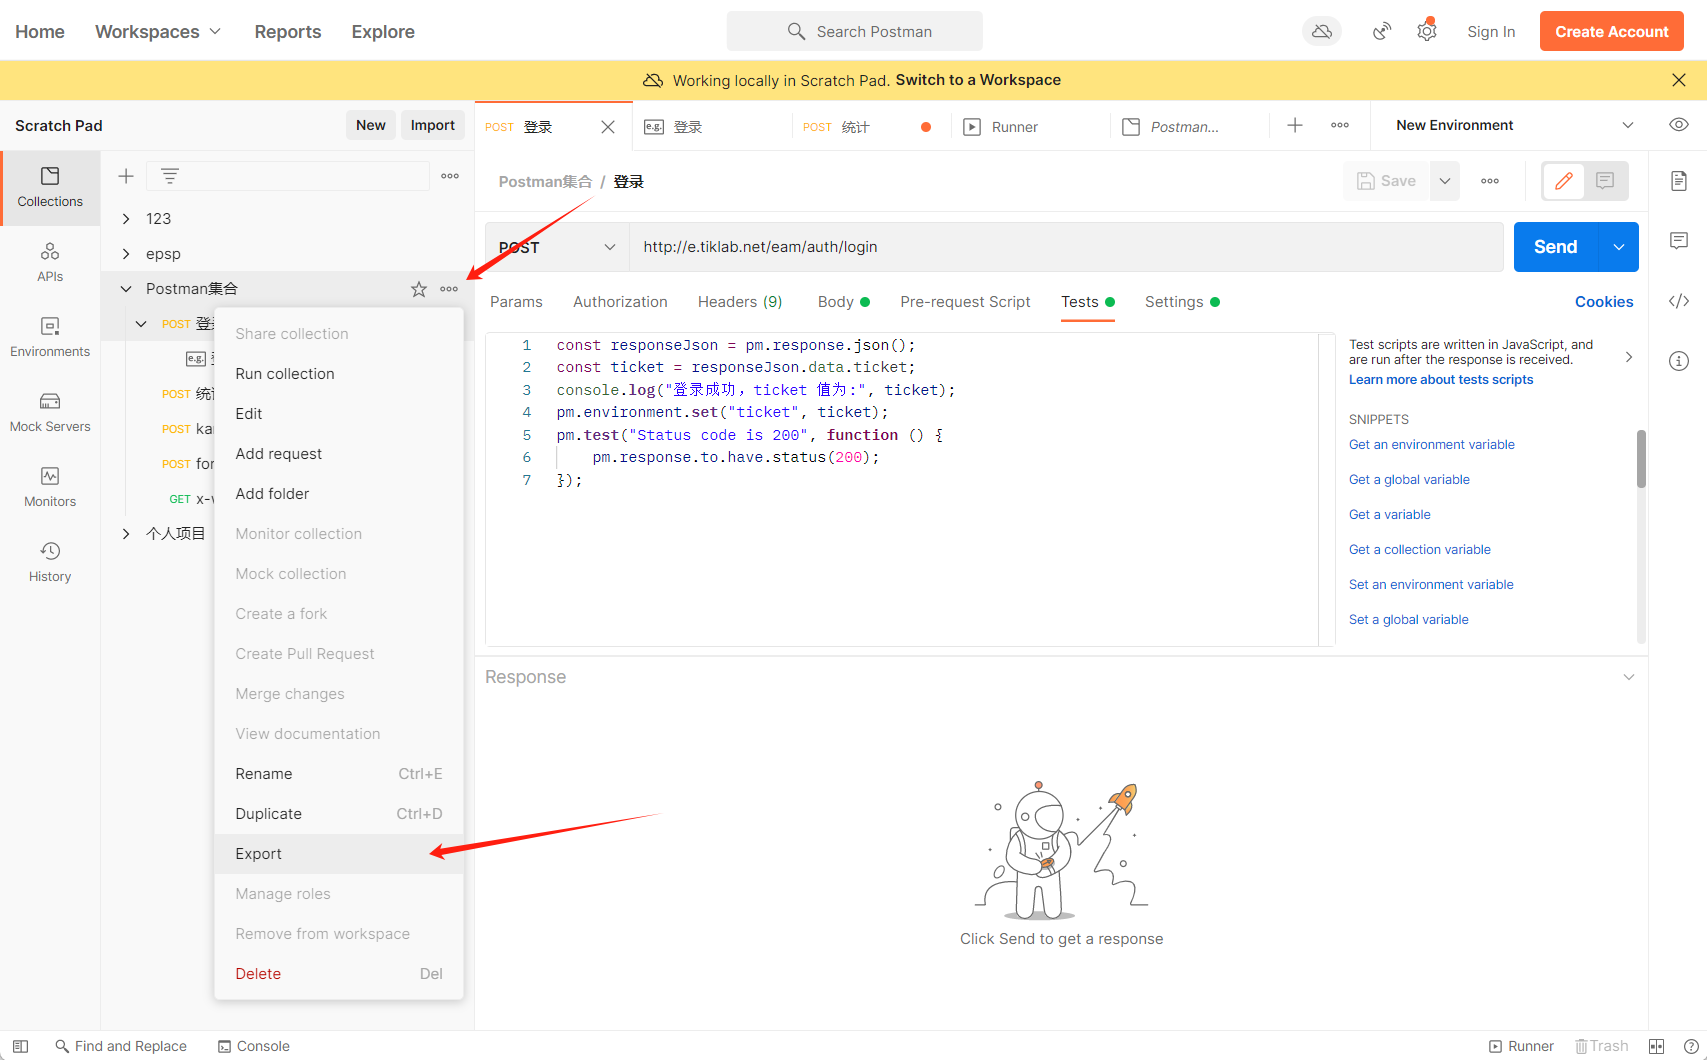Choose Export from the context menu

click(339, 854)
